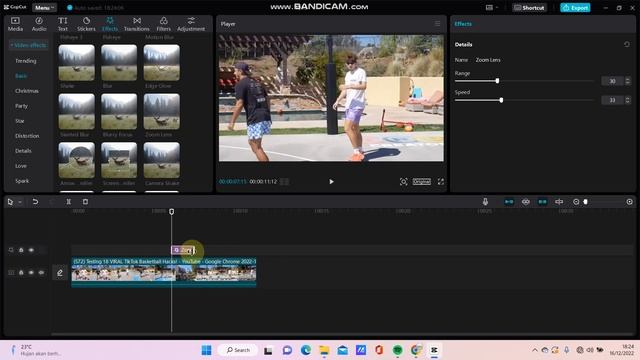Open the Original aspect ratio selector
Screen dimensions: 640x360
422,182
